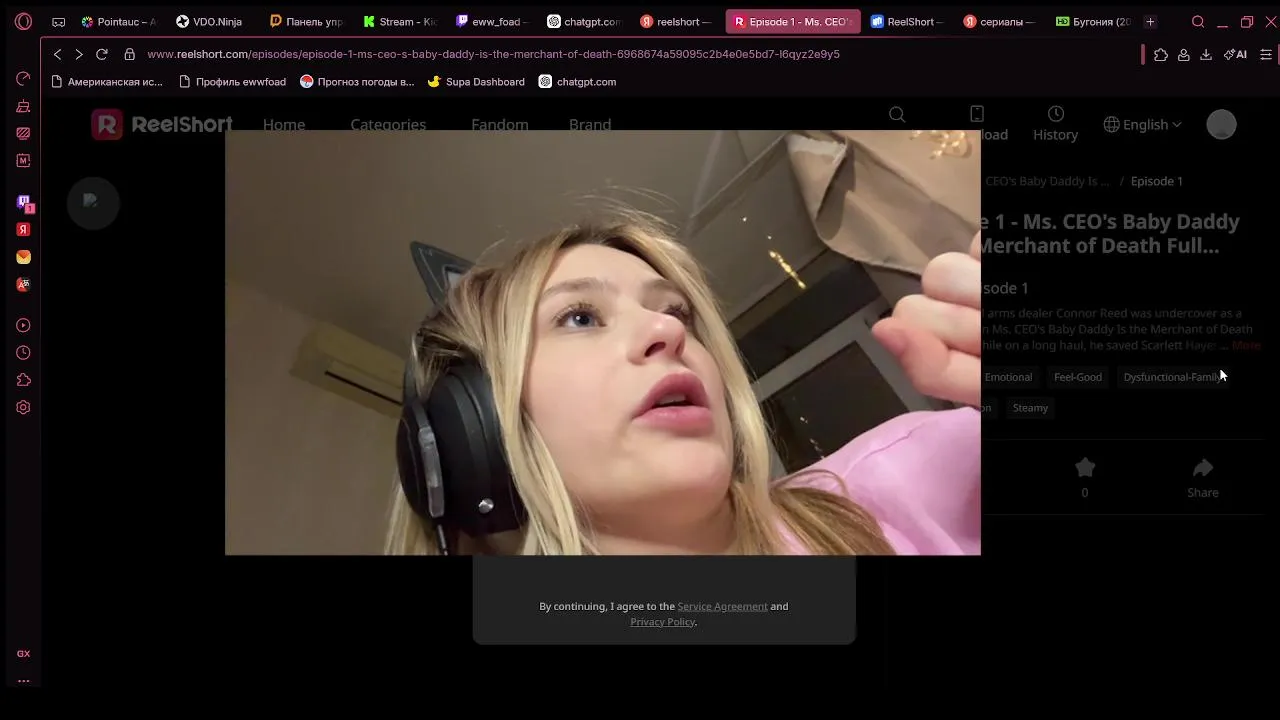Open the Aria AI assistant

(1235, 55)
